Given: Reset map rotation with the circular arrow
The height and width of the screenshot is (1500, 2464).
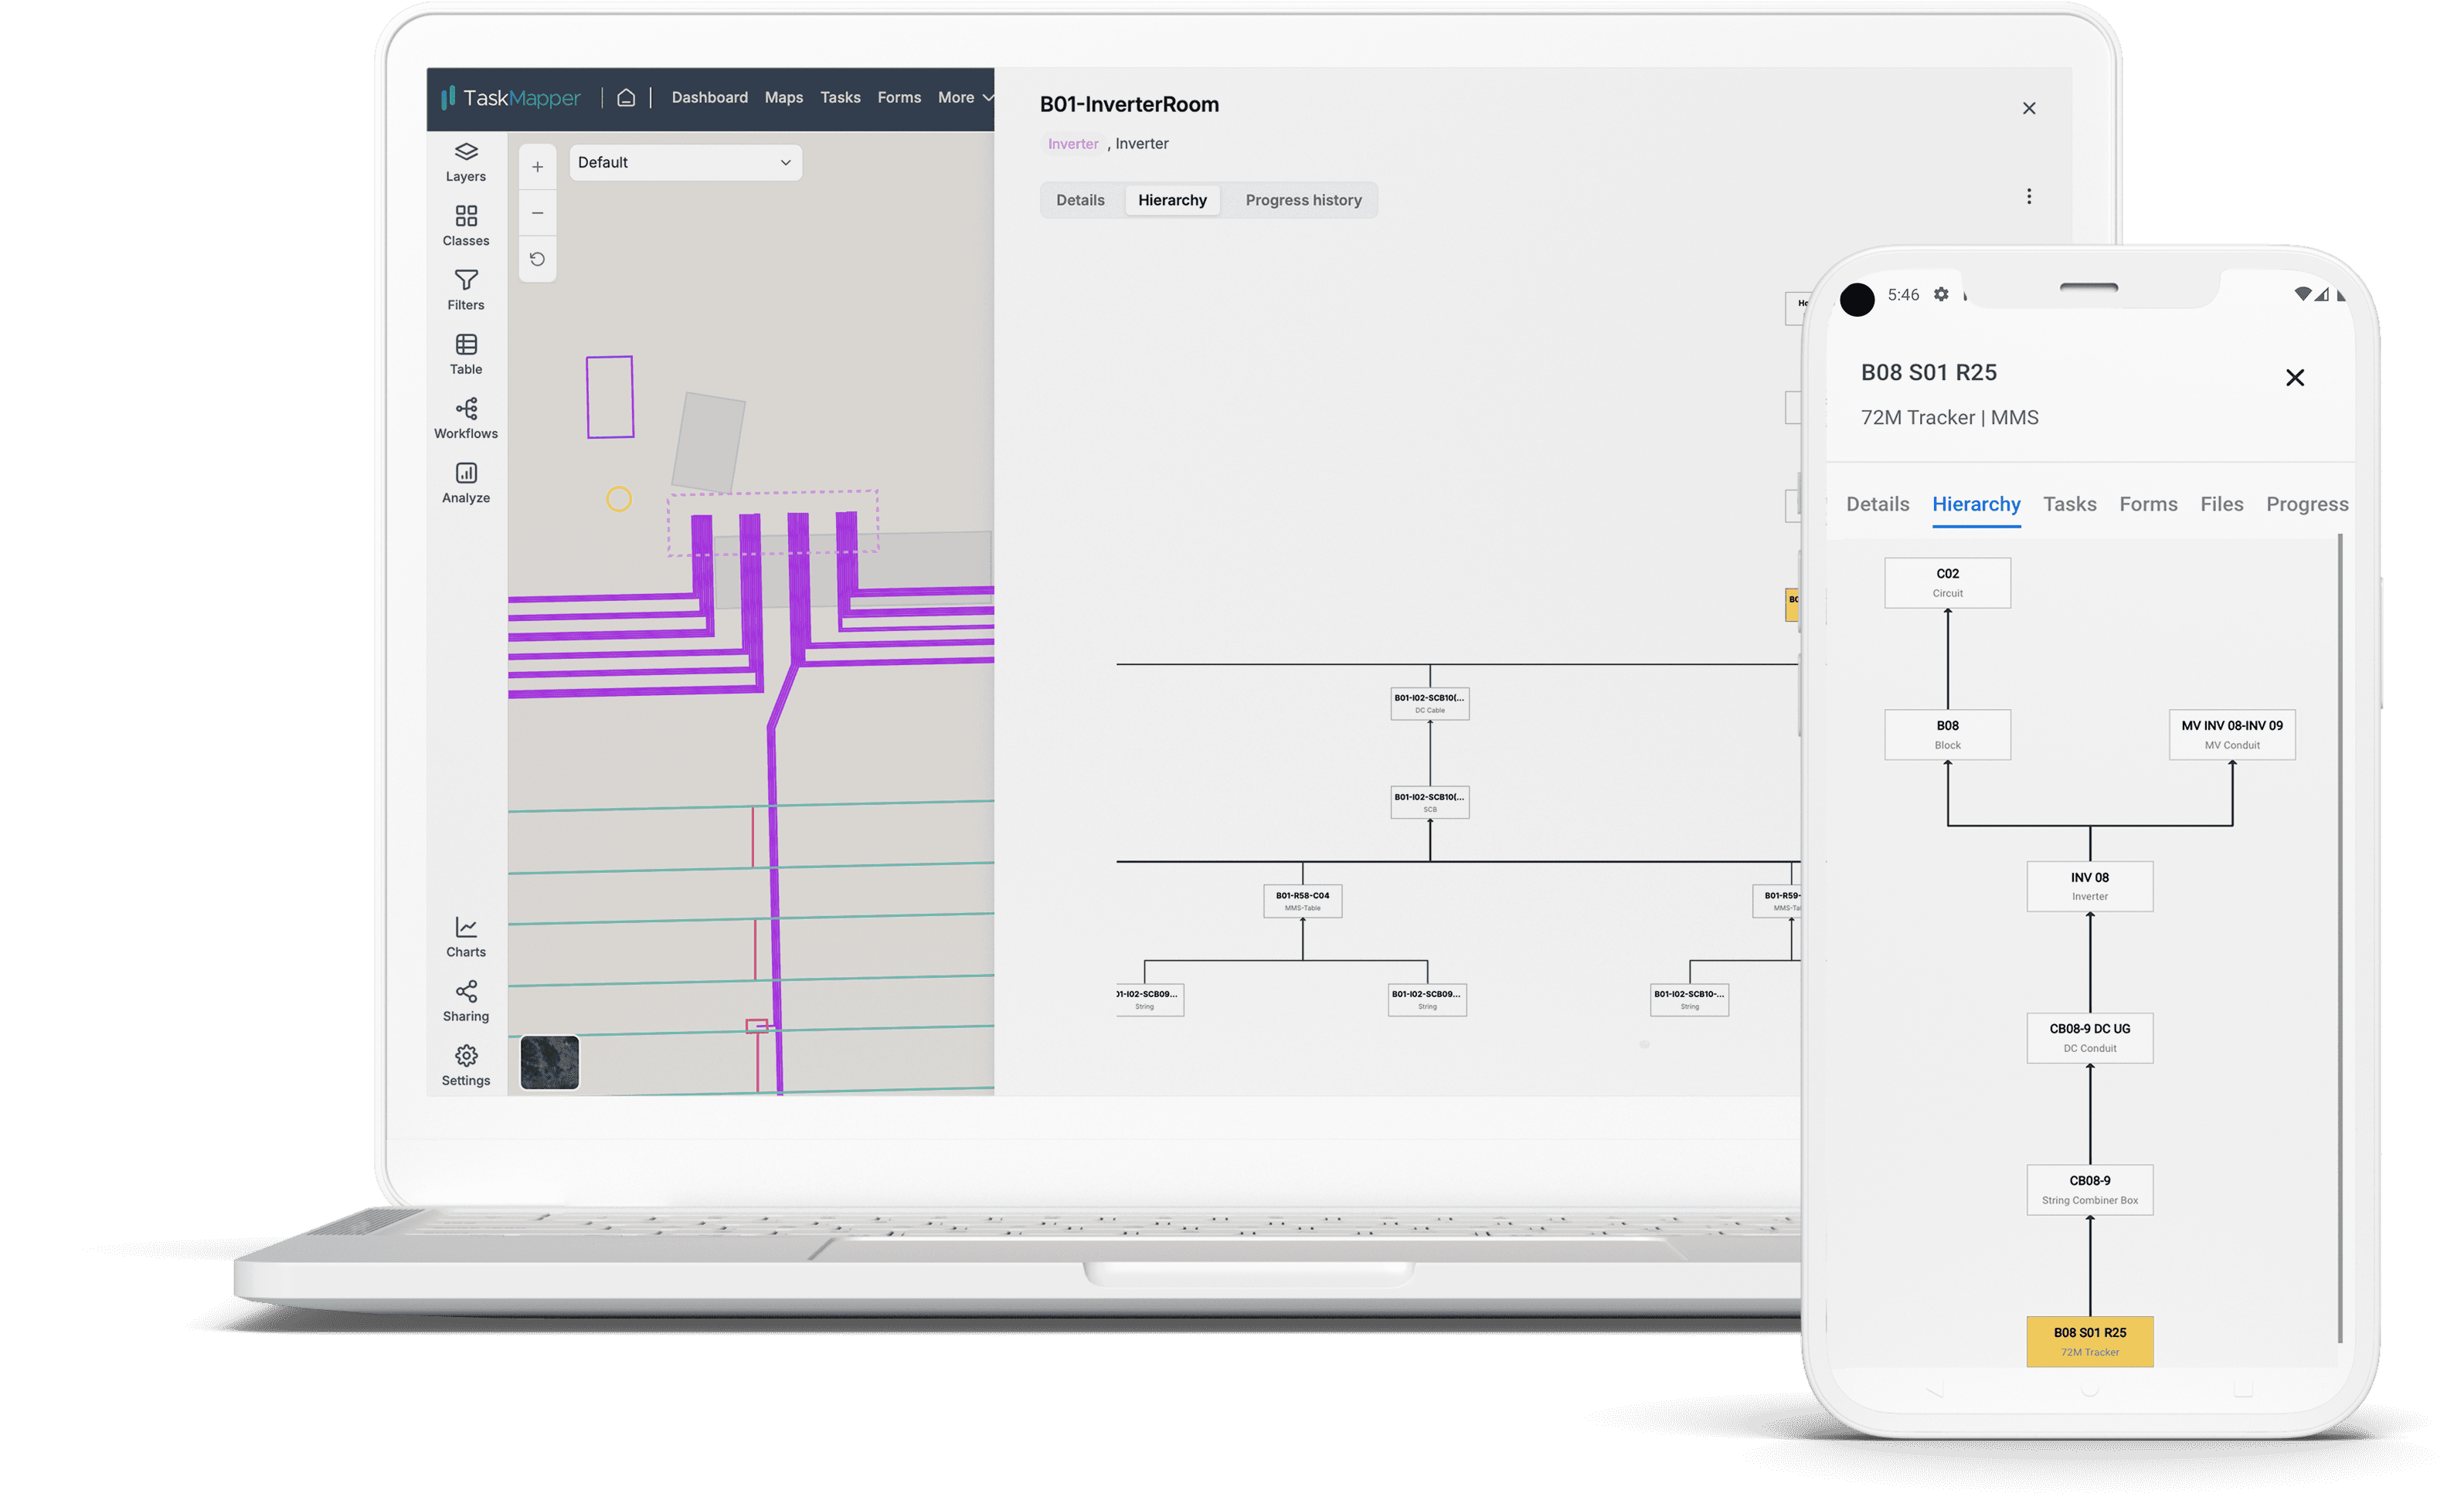Looking at the screenshot, I should pyautogui.click(x=537, y=259).
